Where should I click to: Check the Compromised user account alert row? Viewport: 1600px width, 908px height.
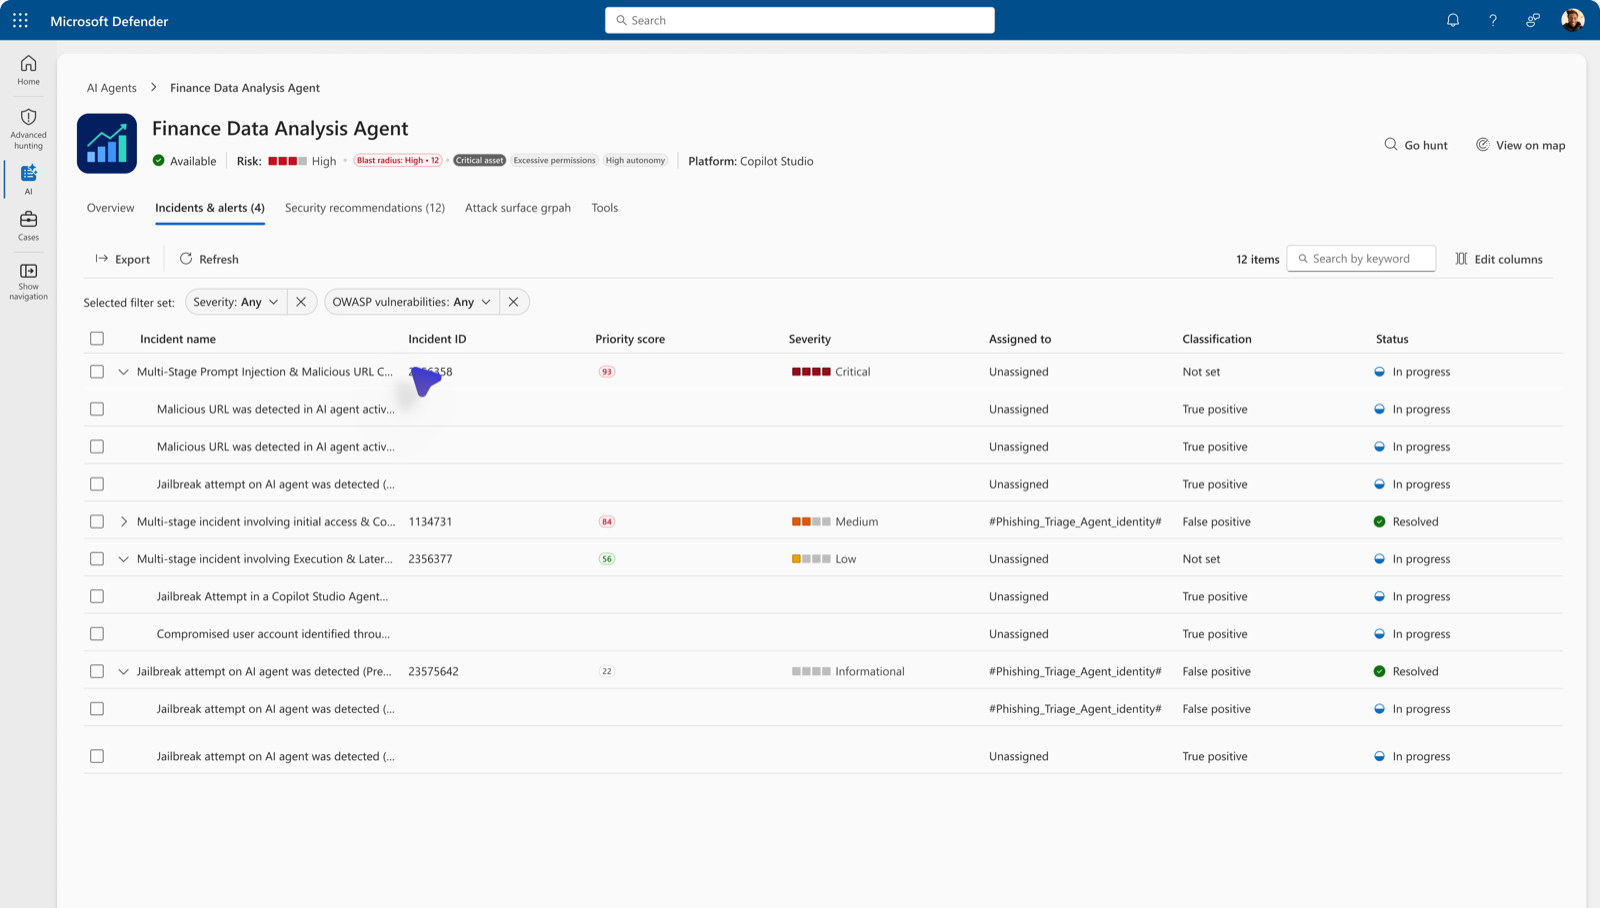97,634
